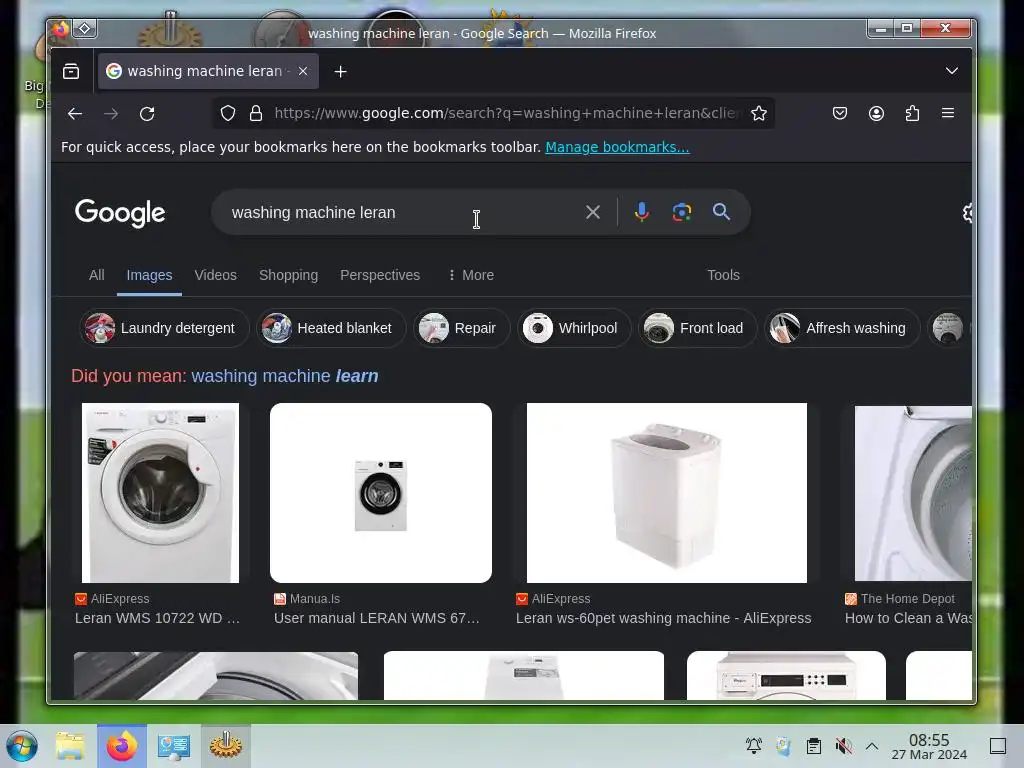Select the Images tab

(x=150, y=276)
